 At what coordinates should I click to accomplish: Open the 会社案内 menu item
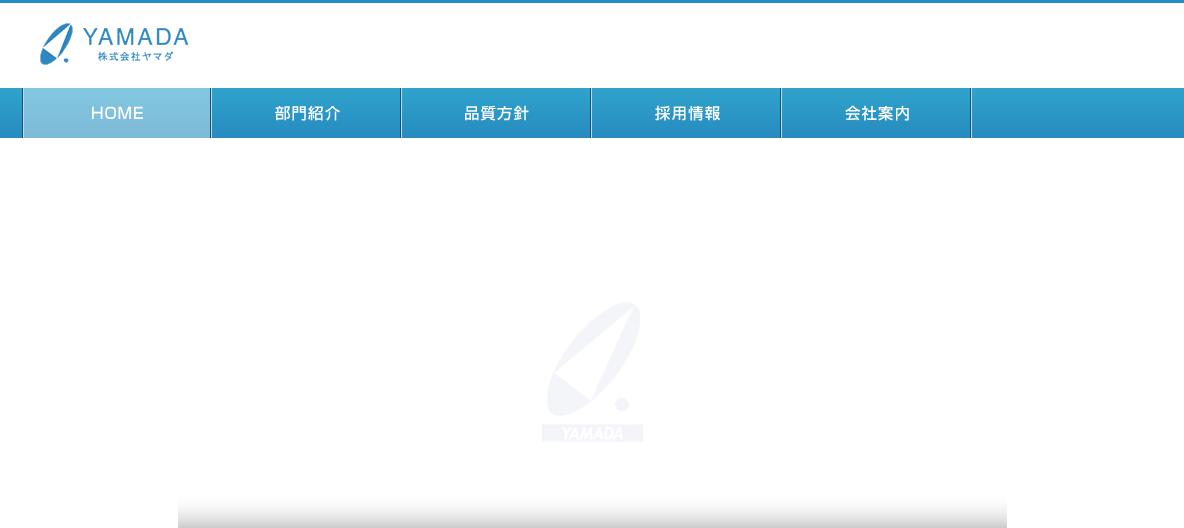tap(877, 113)
